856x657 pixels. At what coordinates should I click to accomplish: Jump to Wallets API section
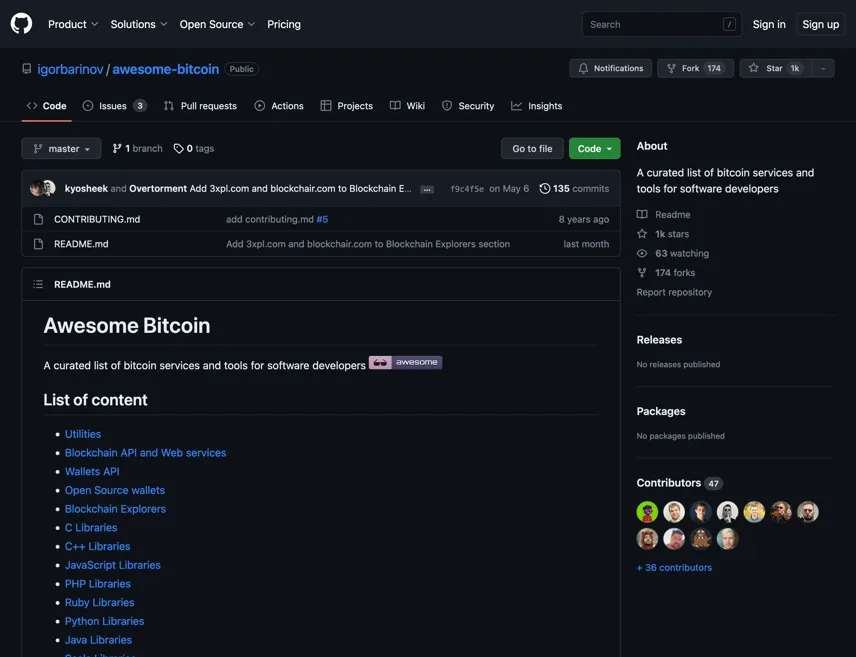tap(92, 471)
